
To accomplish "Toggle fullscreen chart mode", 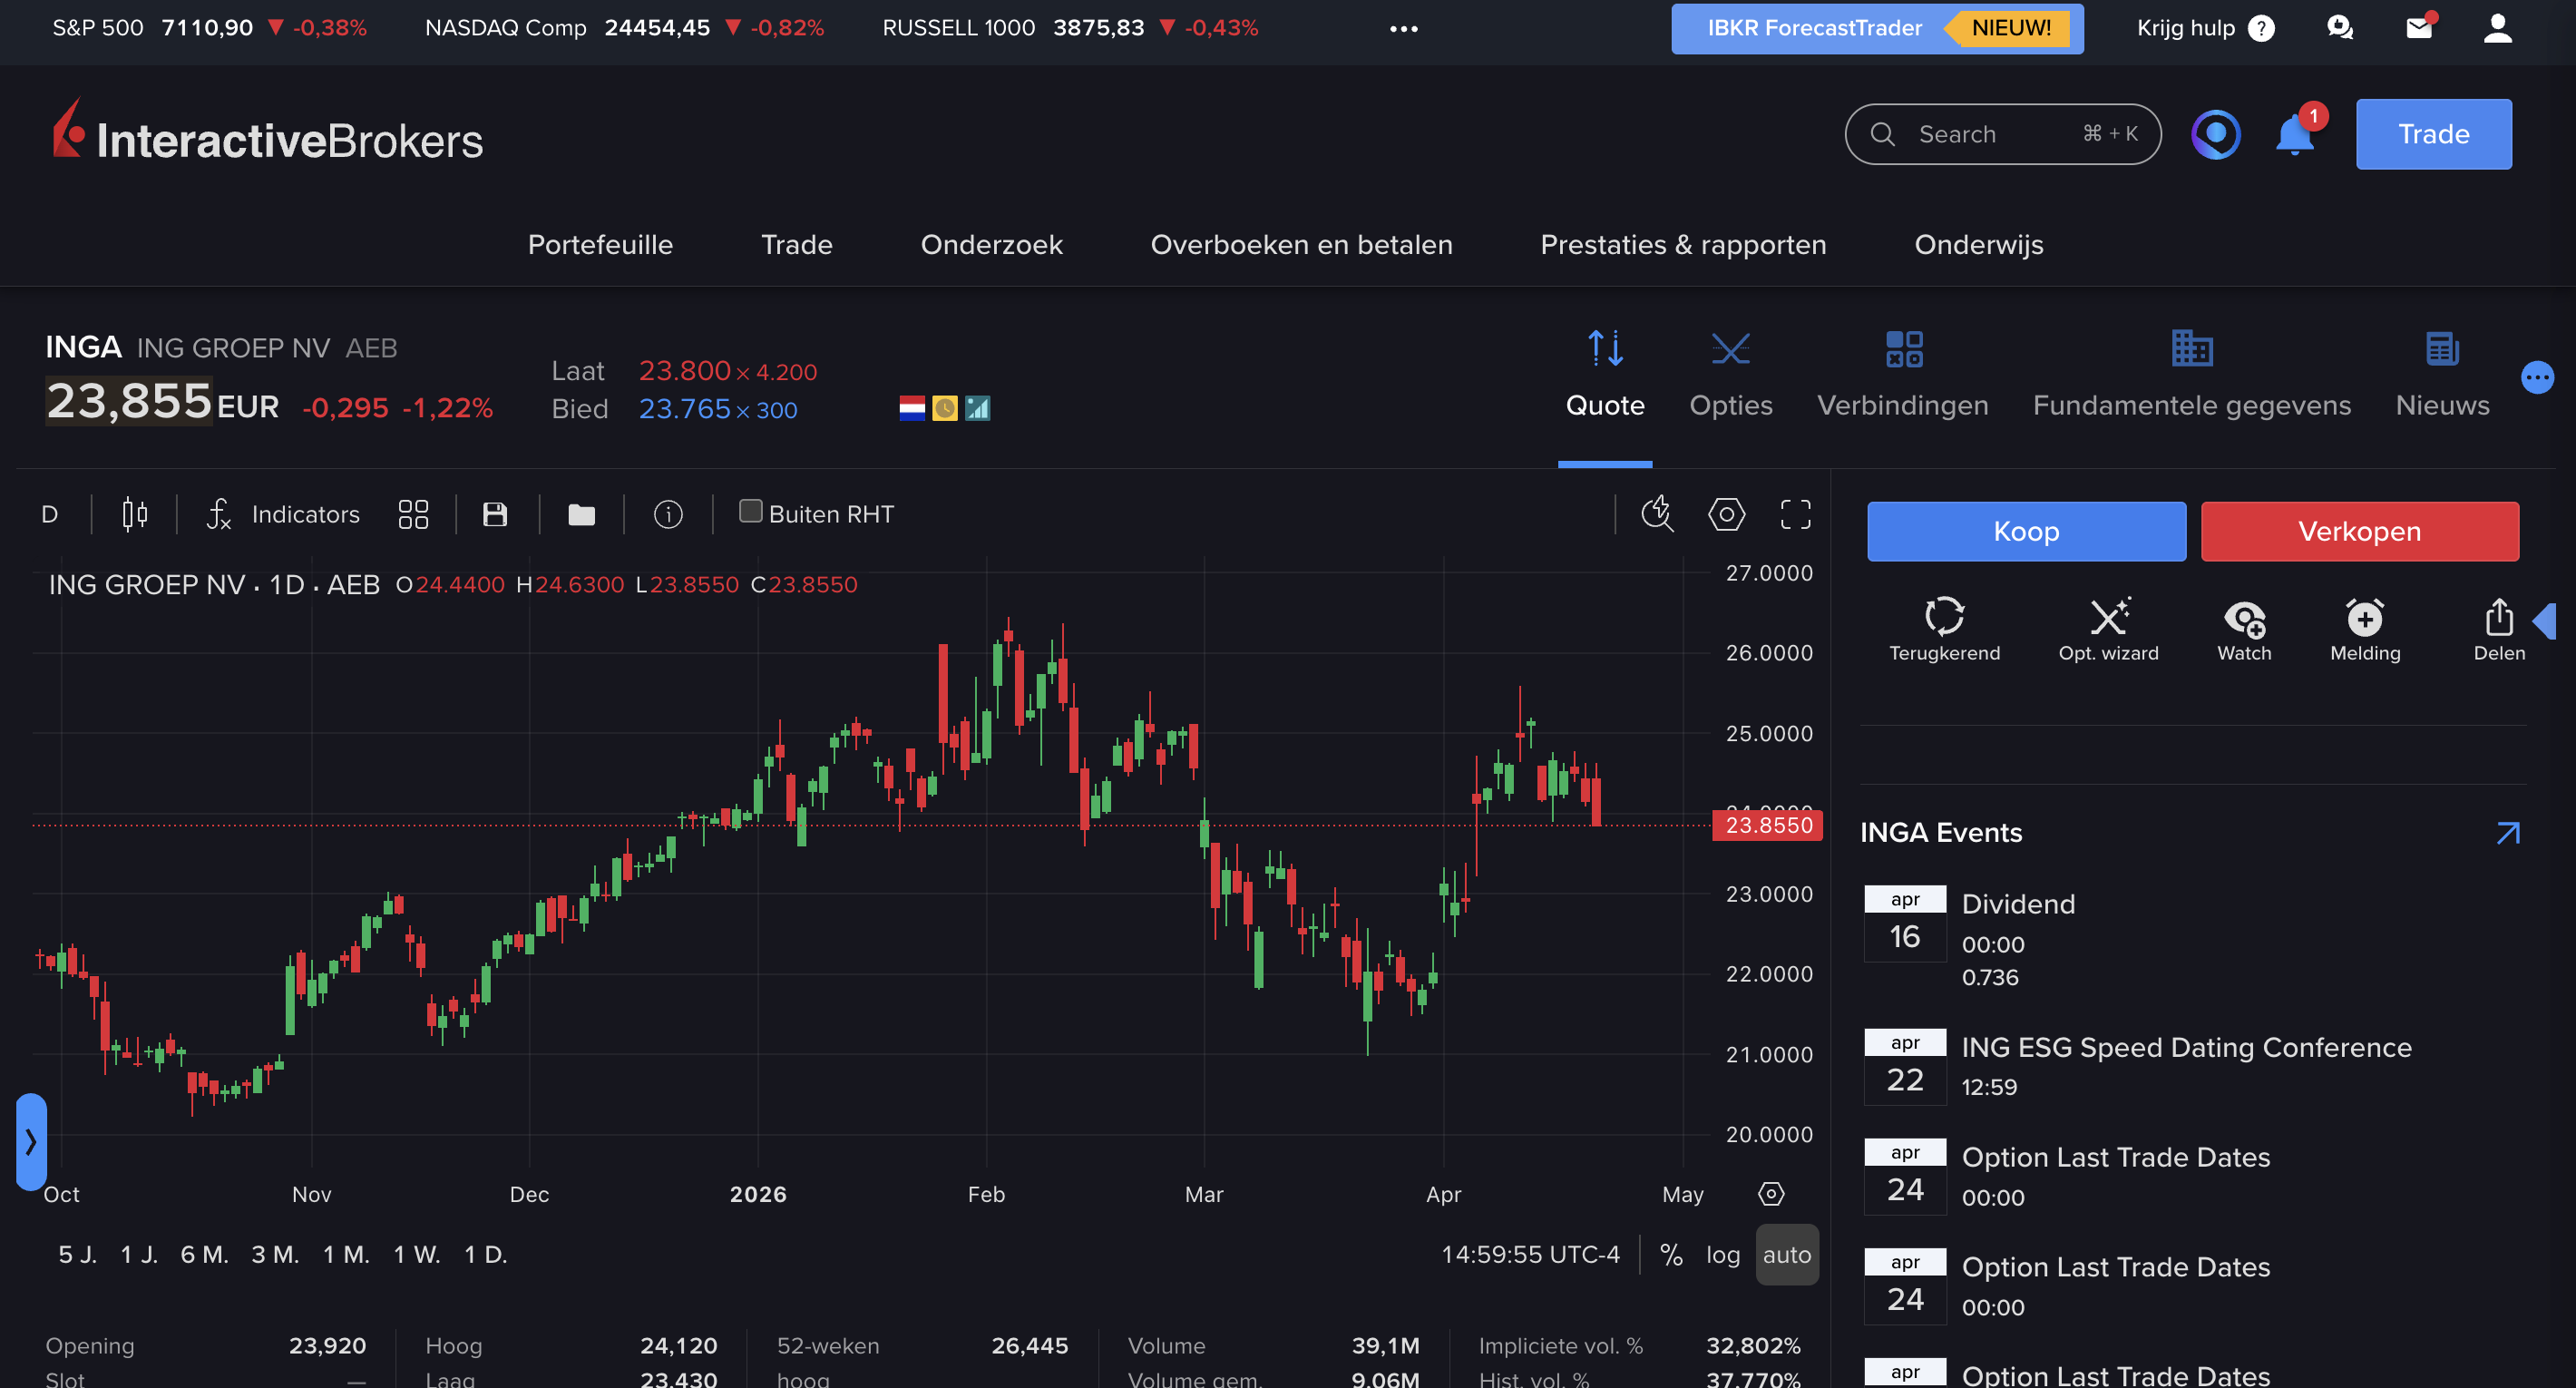I will coord(1796,514).
